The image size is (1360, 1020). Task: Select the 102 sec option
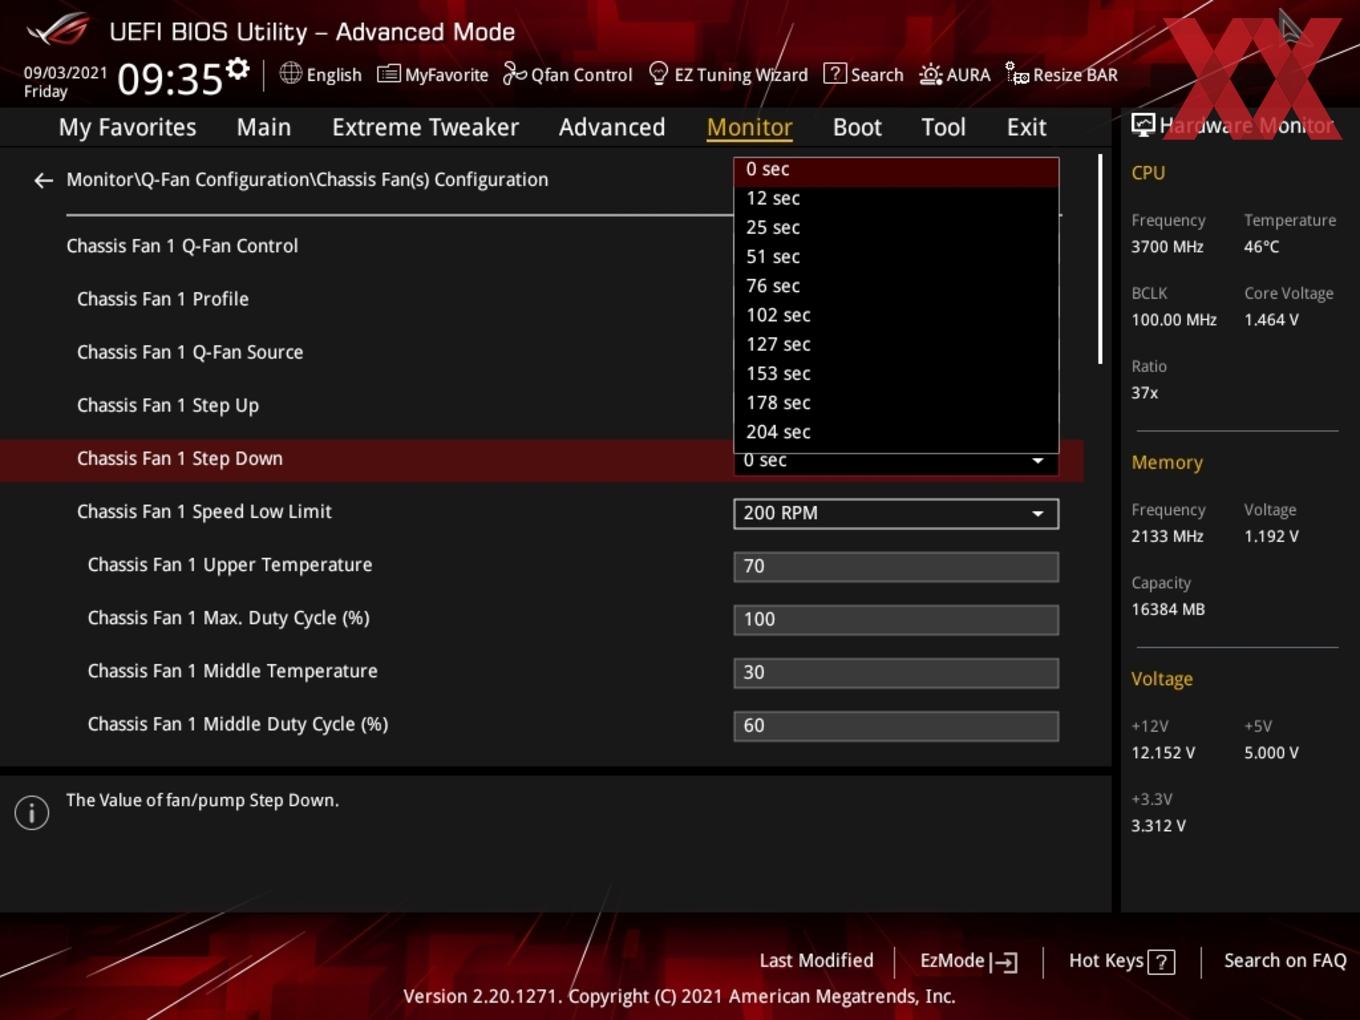(896, 315)
